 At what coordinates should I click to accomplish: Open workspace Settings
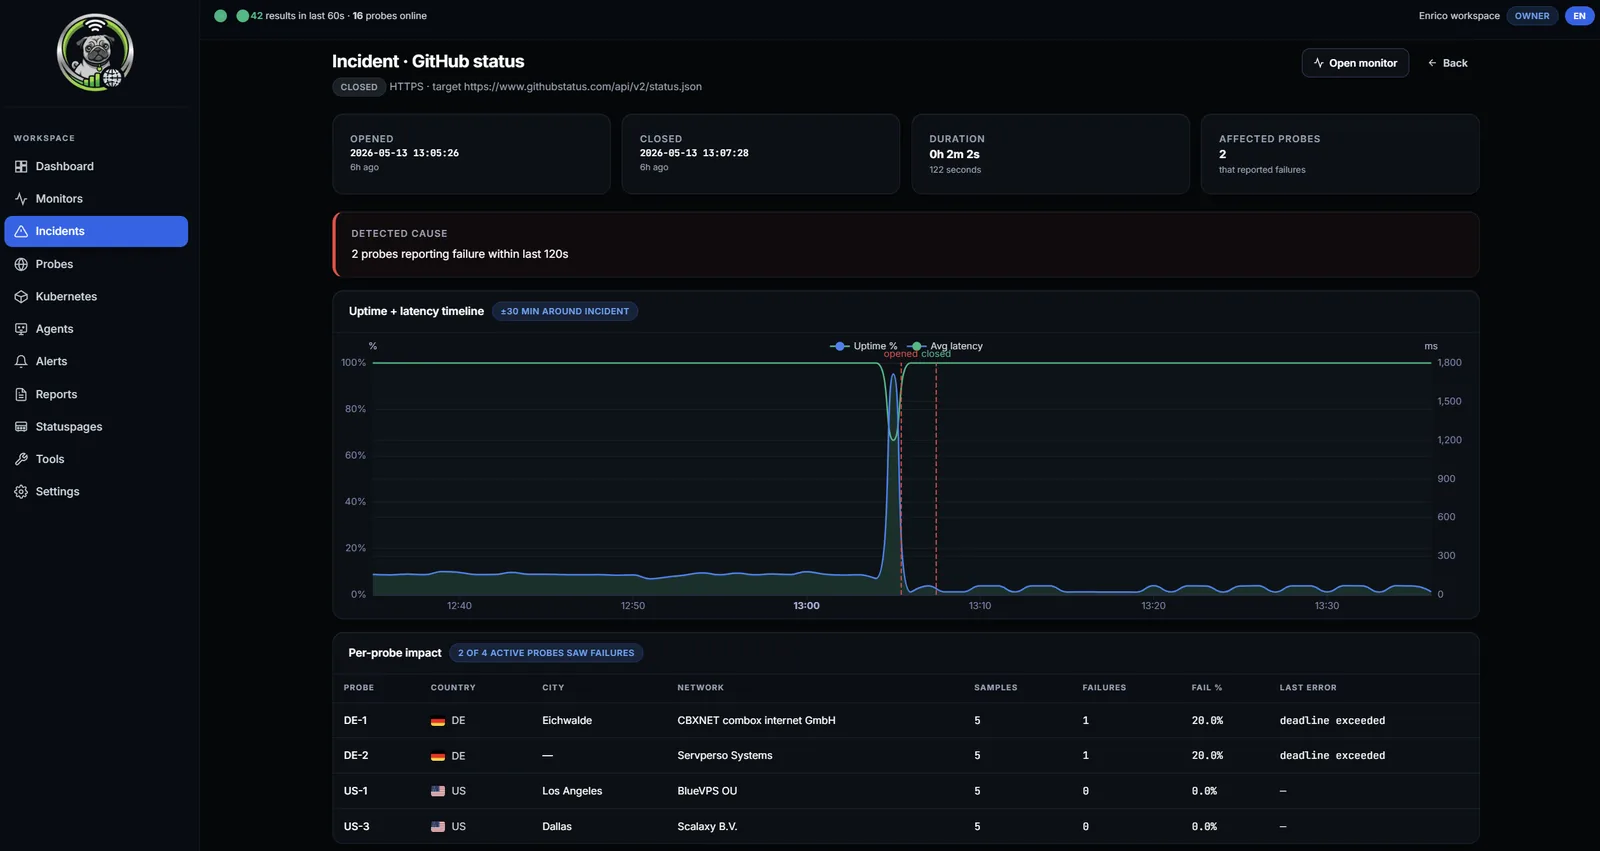pos(96,492)
